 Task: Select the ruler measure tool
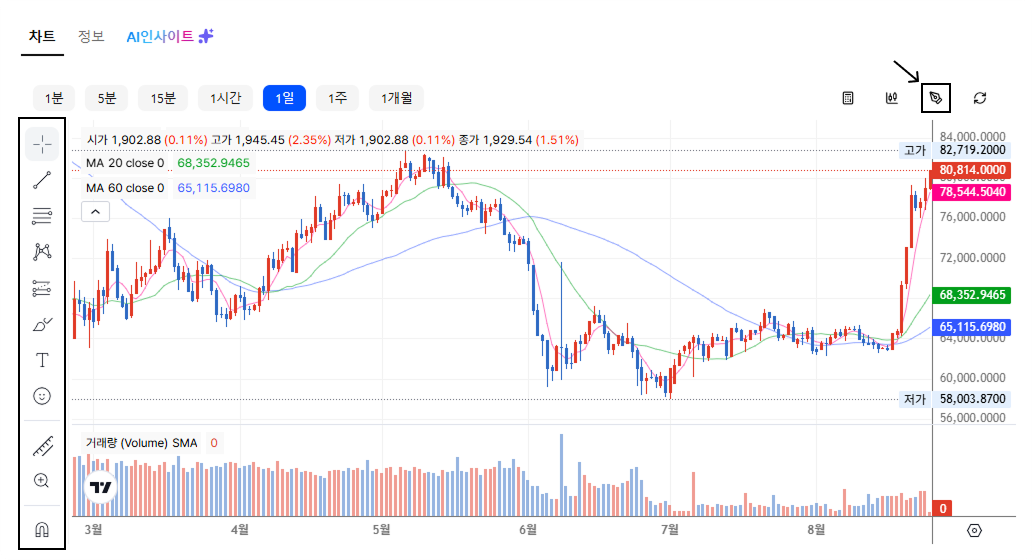[42, 446]
